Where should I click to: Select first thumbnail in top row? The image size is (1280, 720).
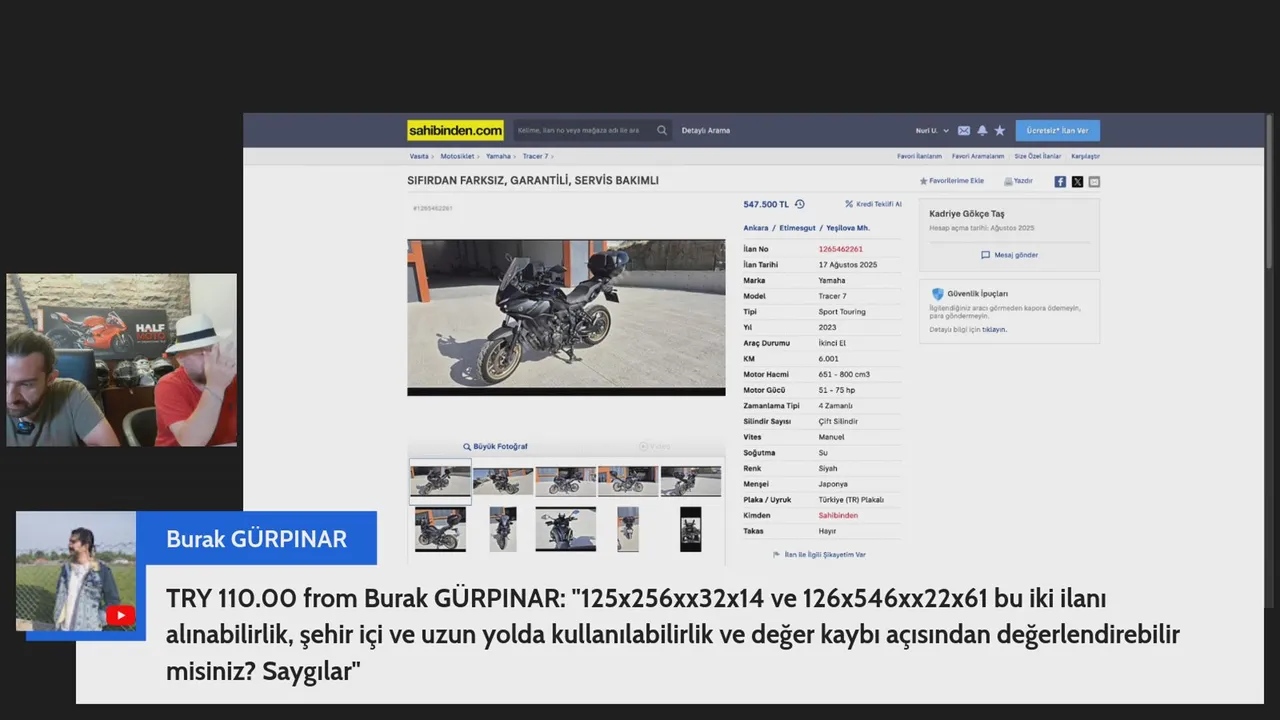point(440,481)
